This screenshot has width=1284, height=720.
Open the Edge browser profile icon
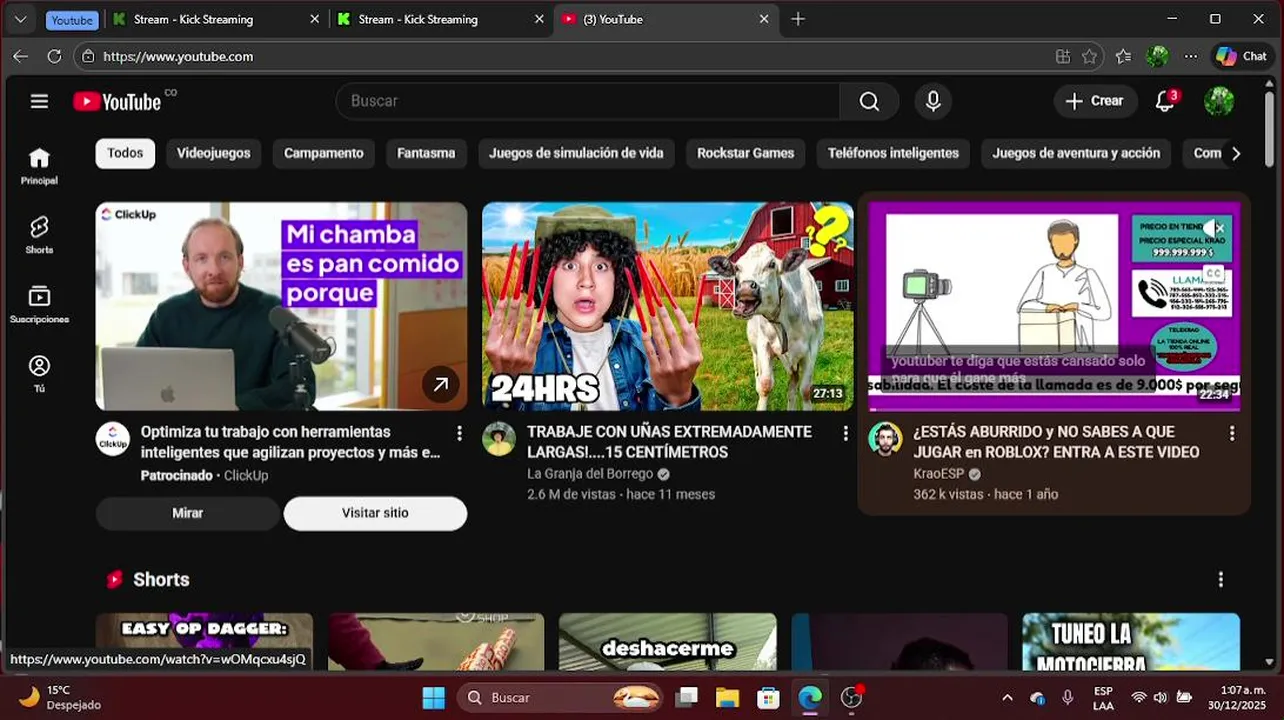tap(1157, 57)
